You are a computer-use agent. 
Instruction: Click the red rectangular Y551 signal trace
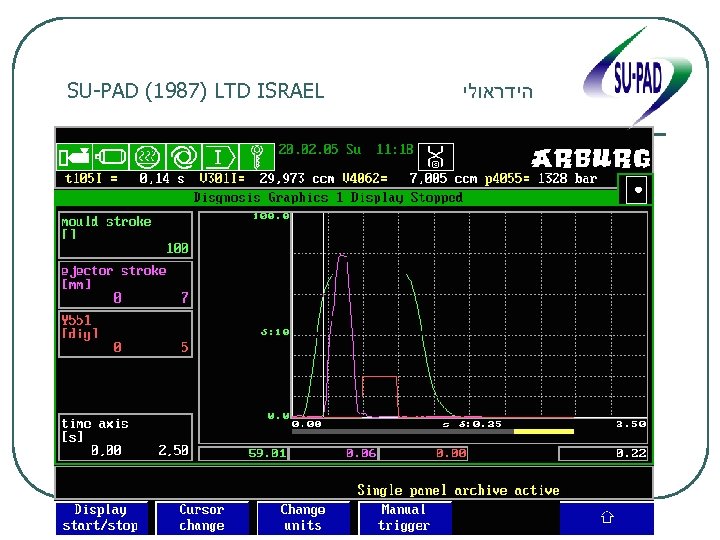point(380,396)
